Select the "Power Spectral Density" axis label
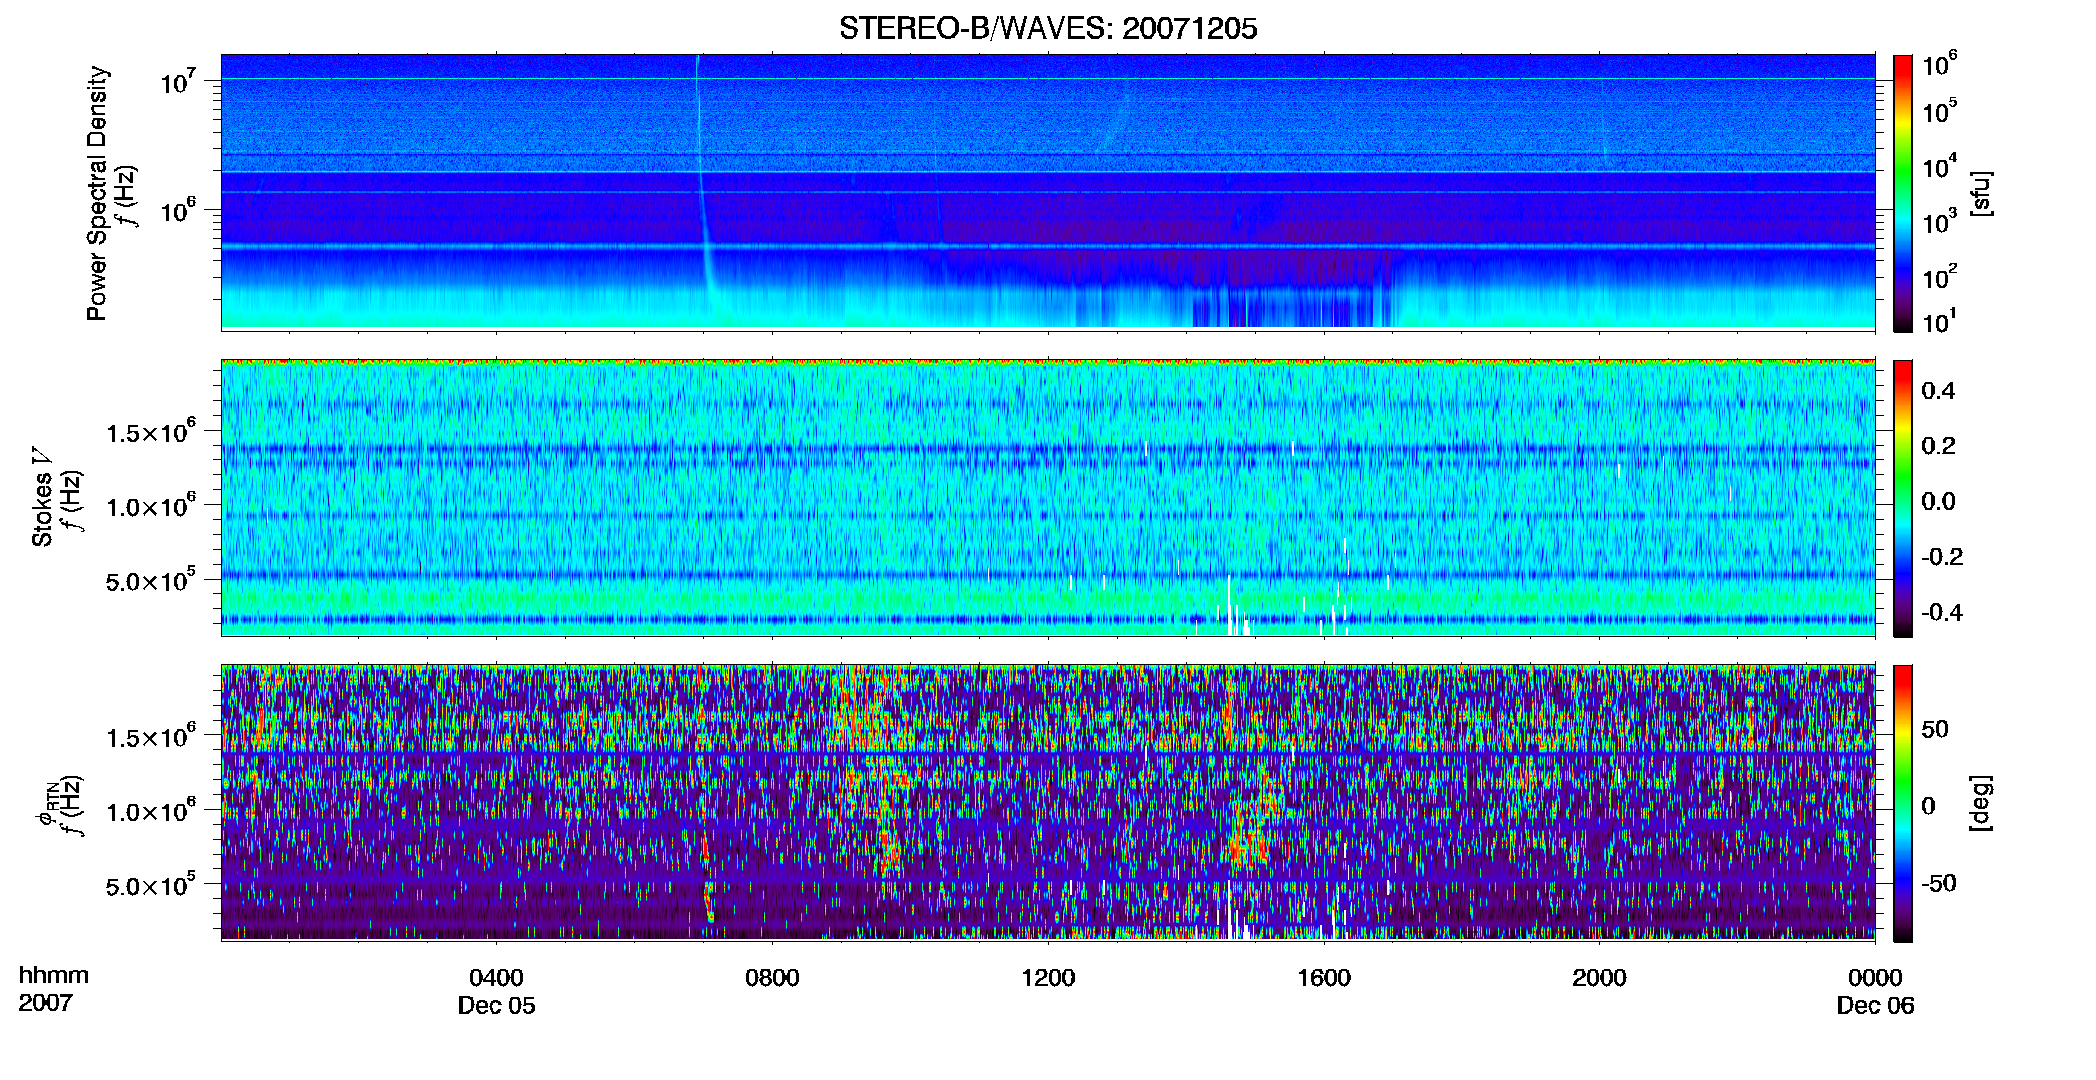 coord(97,193)
